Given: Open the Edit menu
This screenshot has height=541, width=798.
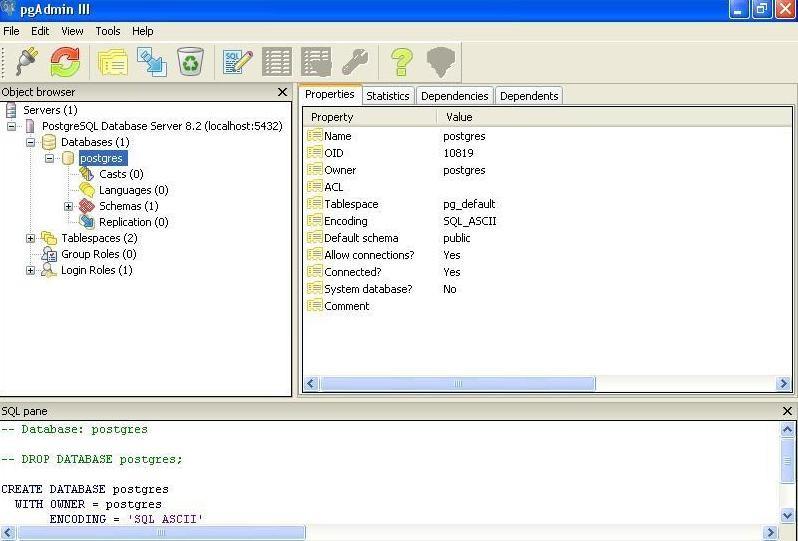Looking at the screenshot, I should click(x=40, y=31).
